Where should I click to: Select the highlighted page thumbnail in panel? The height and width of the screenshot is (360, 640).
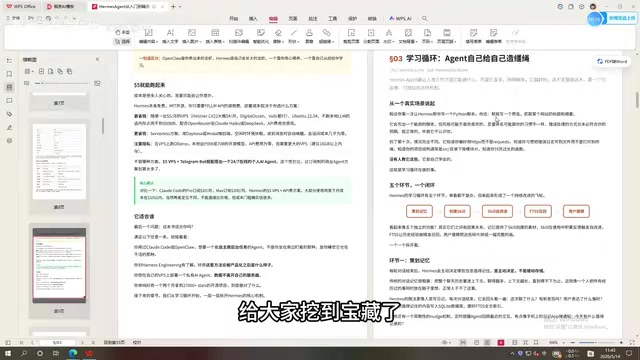(59, 265)
